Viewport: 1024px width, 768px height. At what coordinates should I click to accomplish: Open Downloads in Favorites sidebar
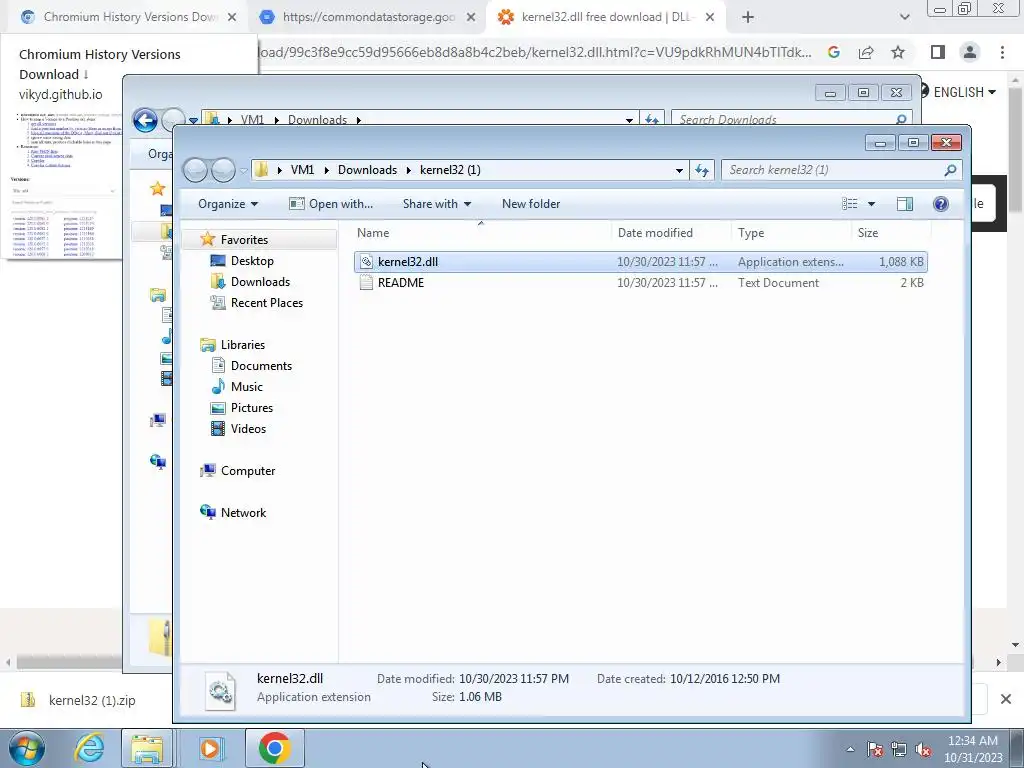(260, 281)
